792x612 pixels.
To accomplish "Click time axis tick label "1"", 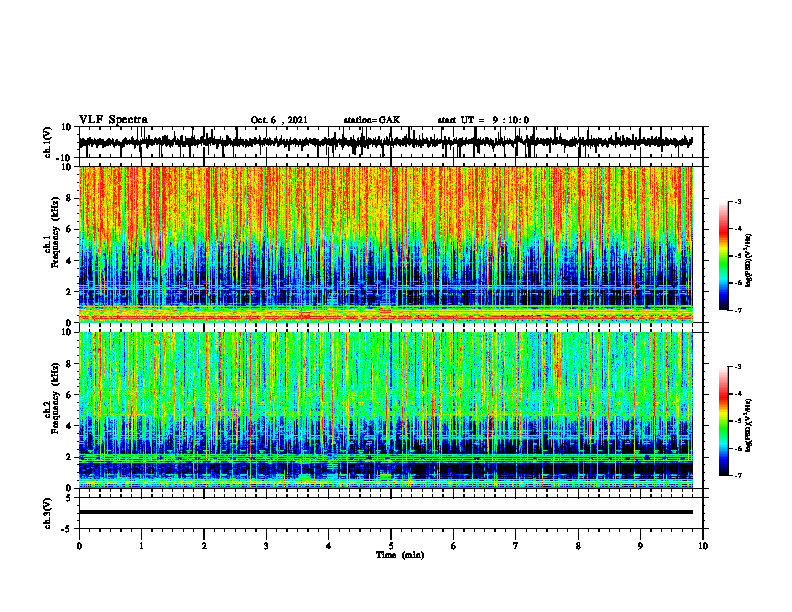I will tap(141, 546).
